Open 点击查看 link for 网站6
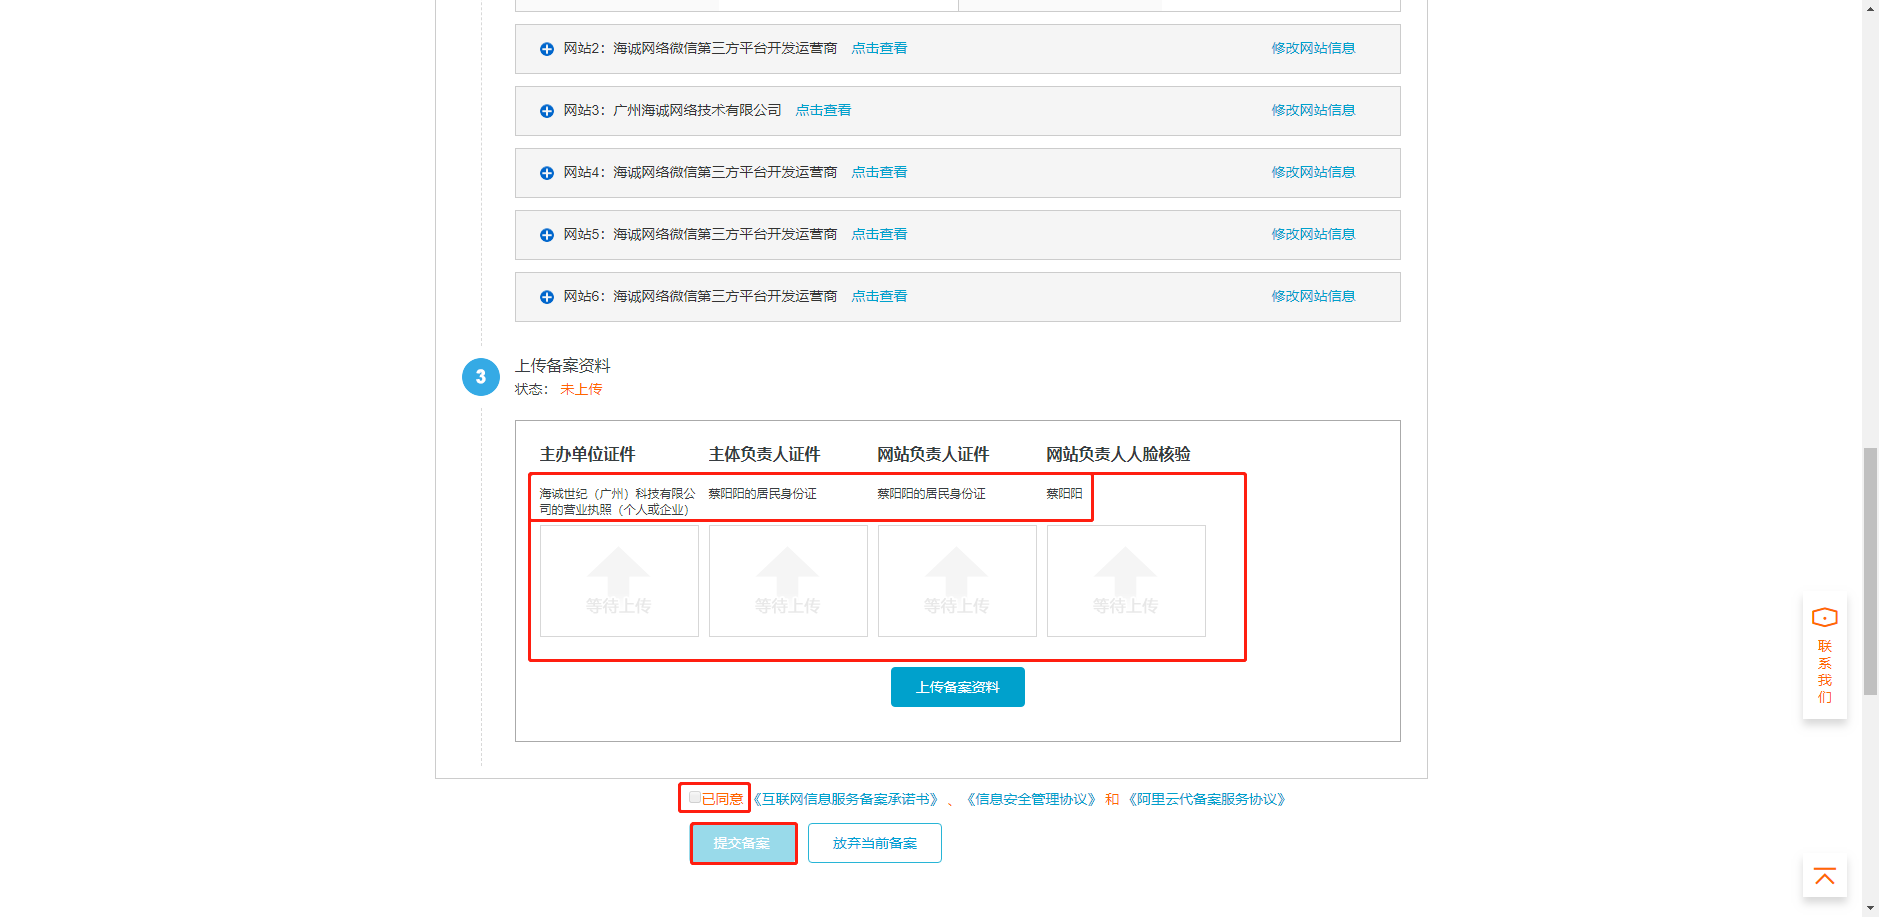The height and width of the screenshot is (917, 1879). coord(879,296)
